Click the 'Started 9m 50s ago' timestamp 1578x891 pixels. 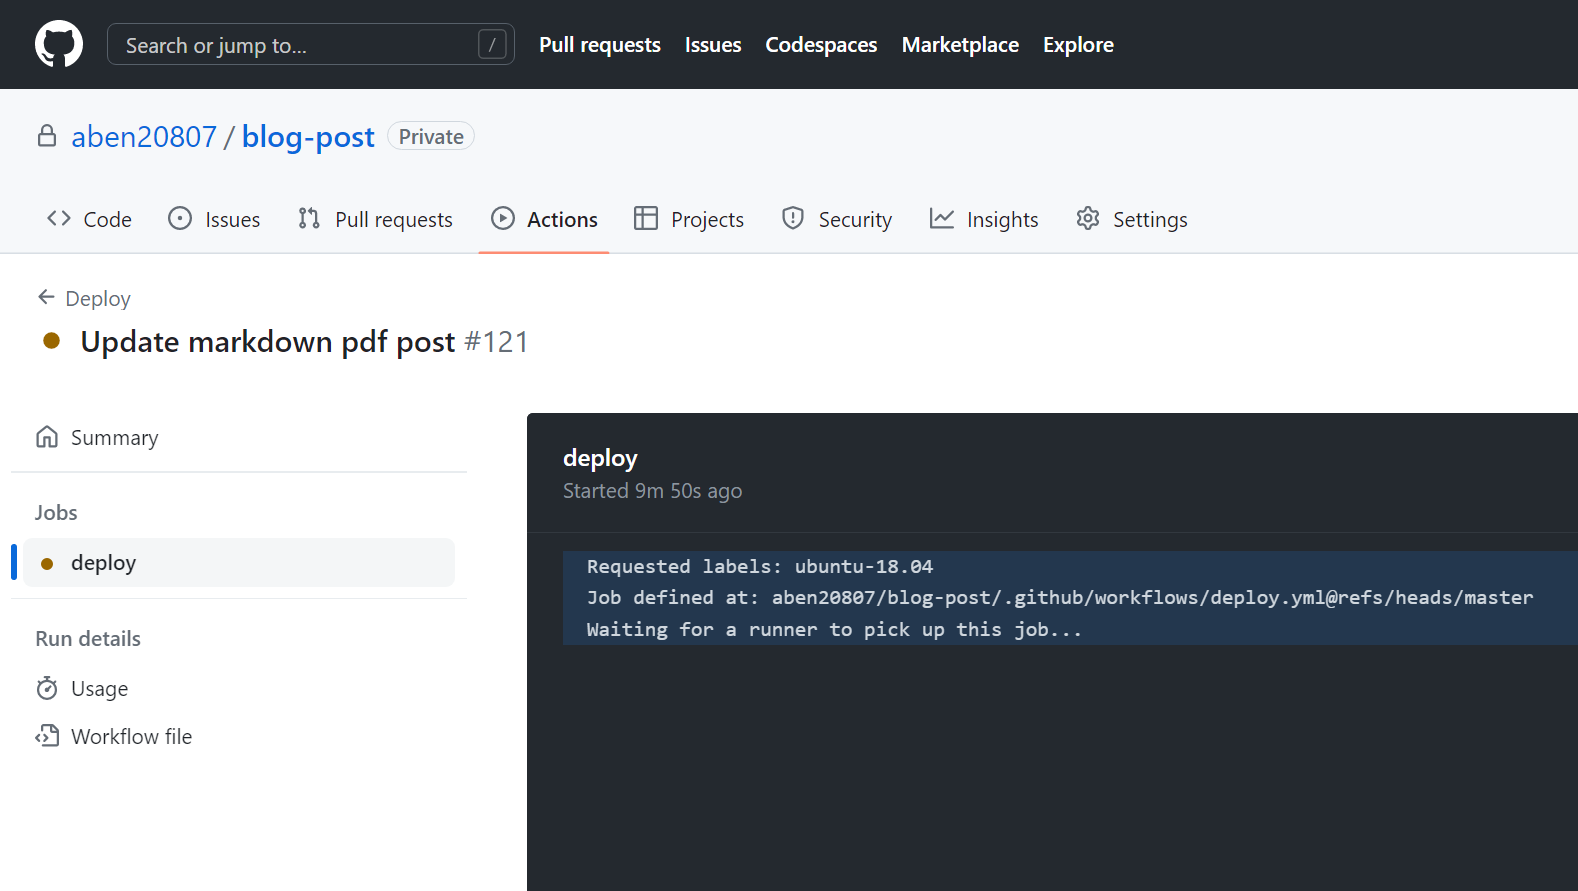click(x=652, y=491)
